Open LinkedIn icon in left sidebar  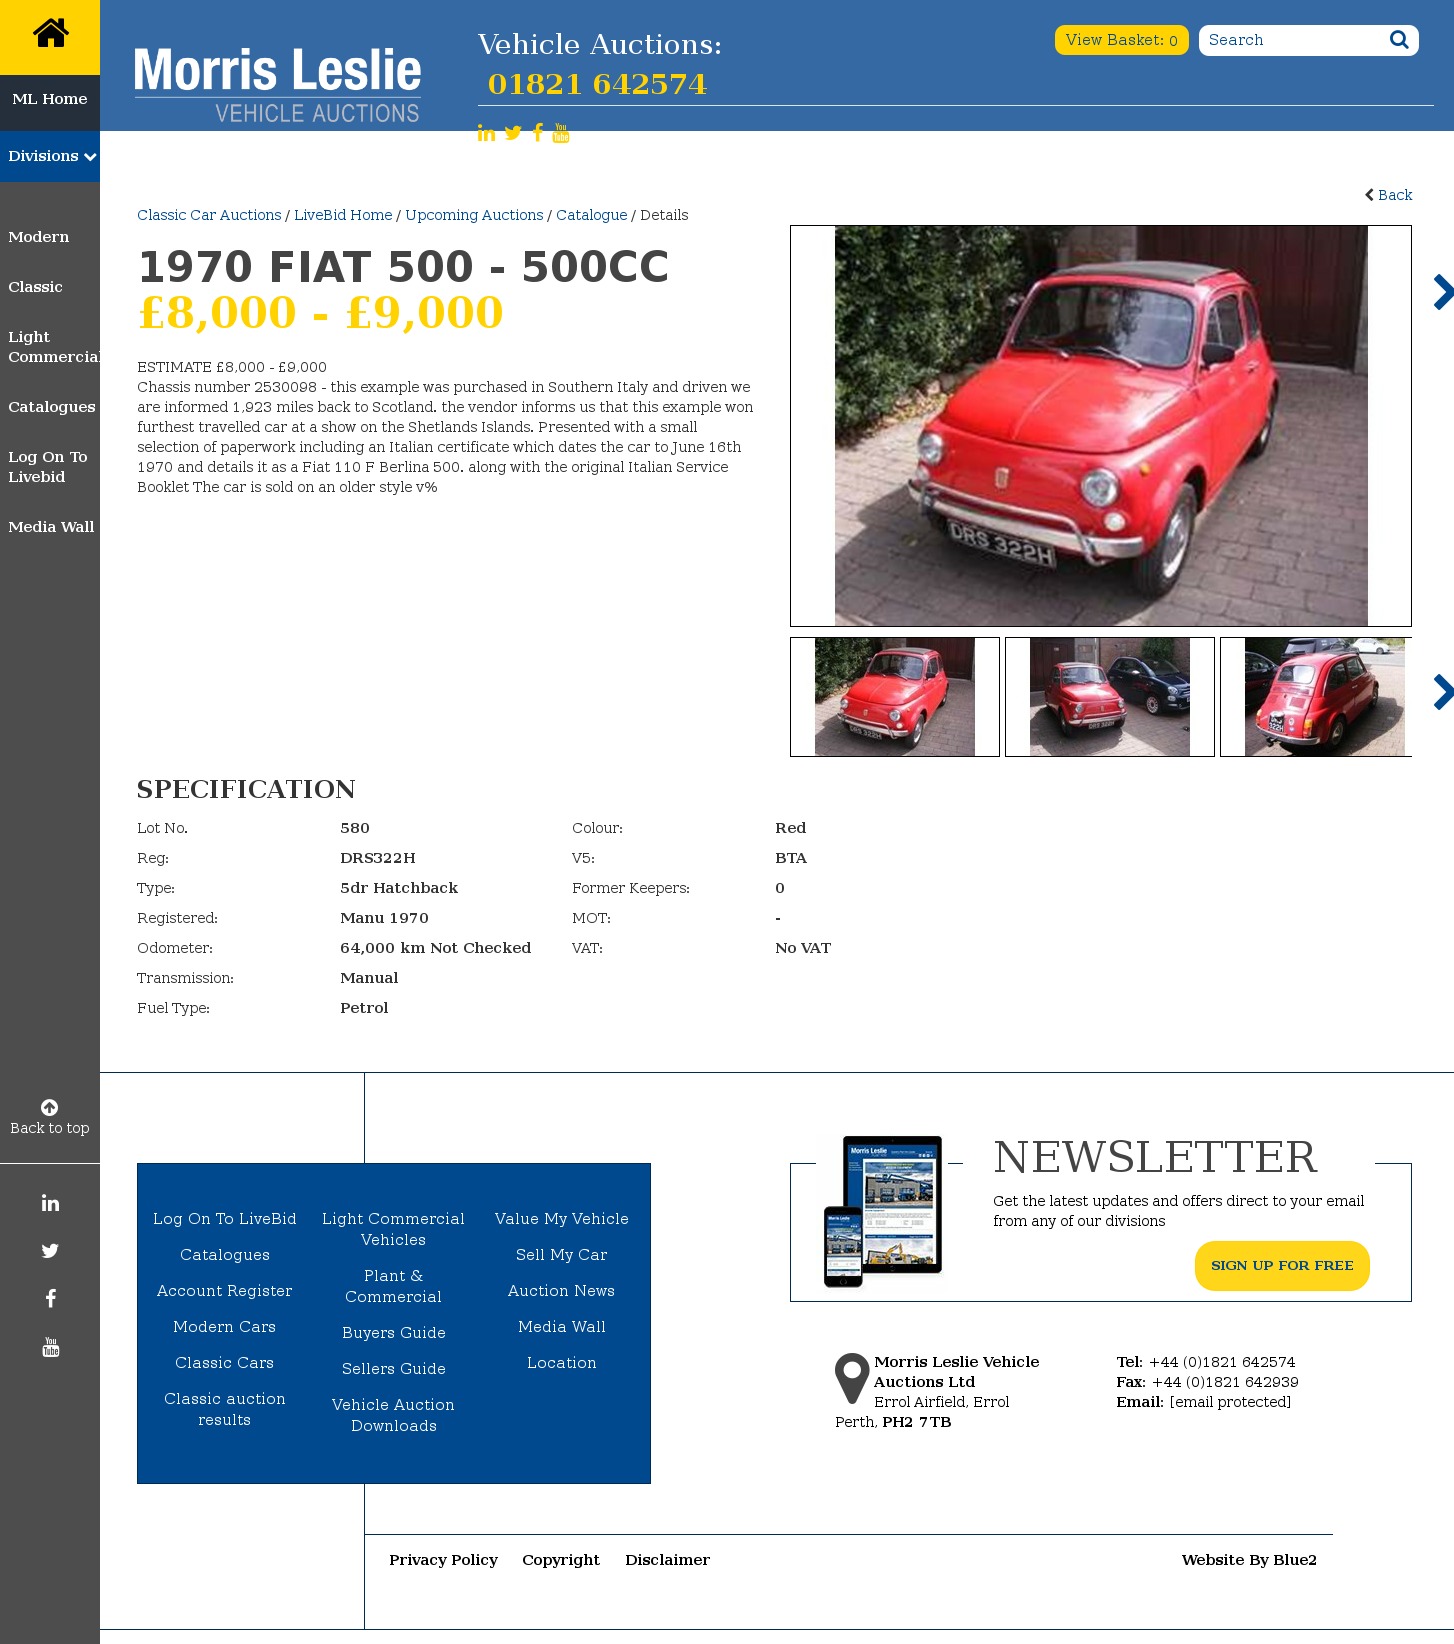[50, 1203]
